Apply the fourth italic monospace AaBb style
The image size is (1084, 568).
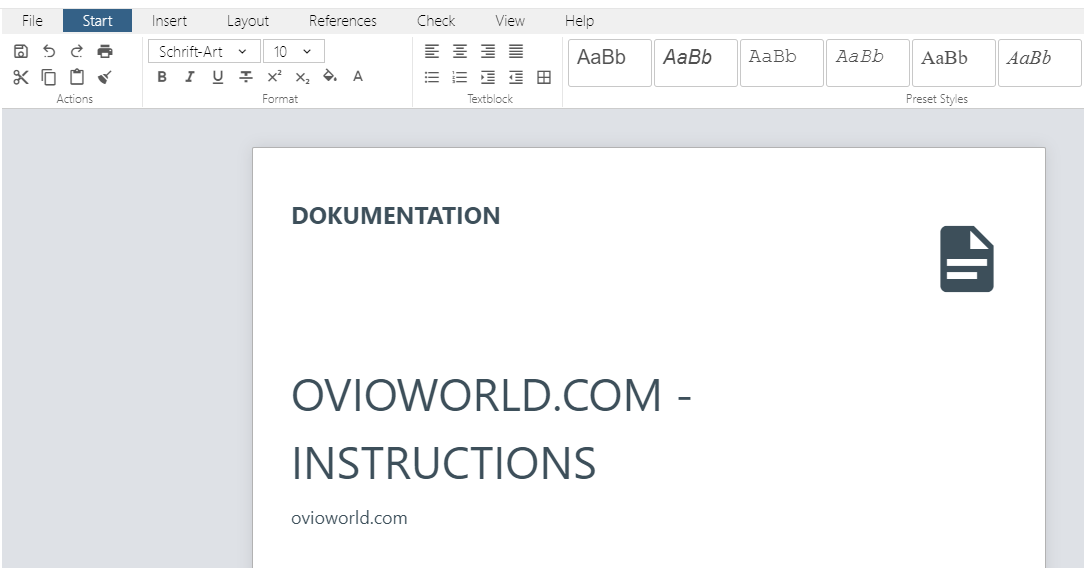[868, 63]
